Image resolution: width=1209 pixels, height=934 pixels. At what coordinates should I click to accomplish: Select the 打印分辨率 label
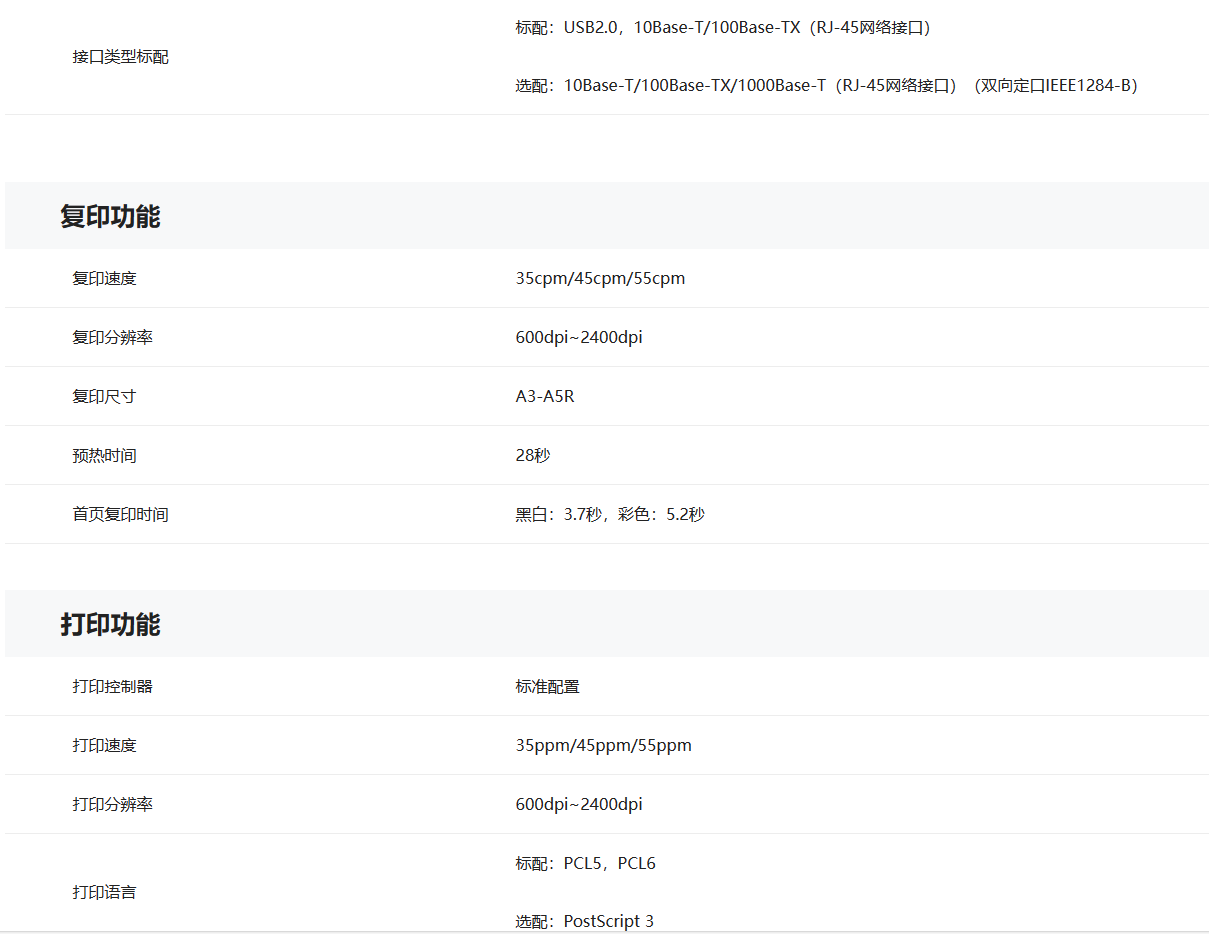[112, 804]
